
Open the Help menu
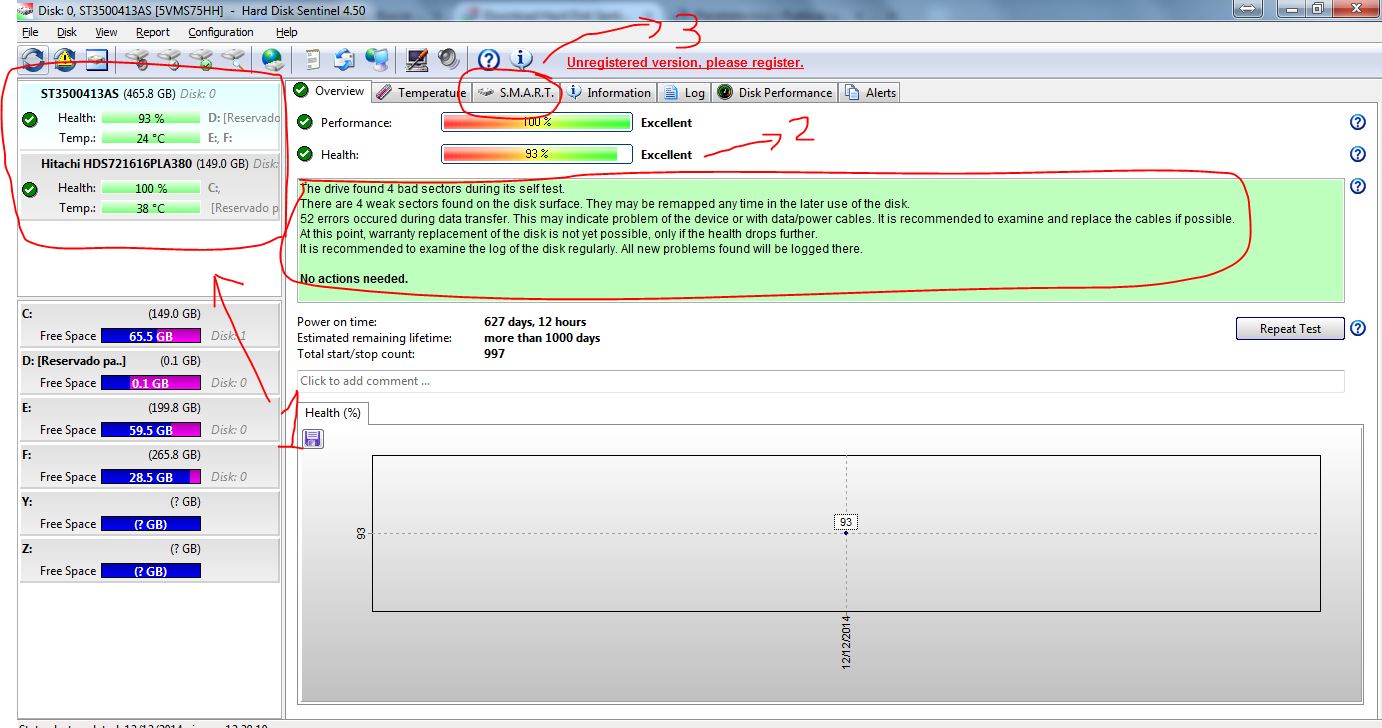click(x=286, y=32)
